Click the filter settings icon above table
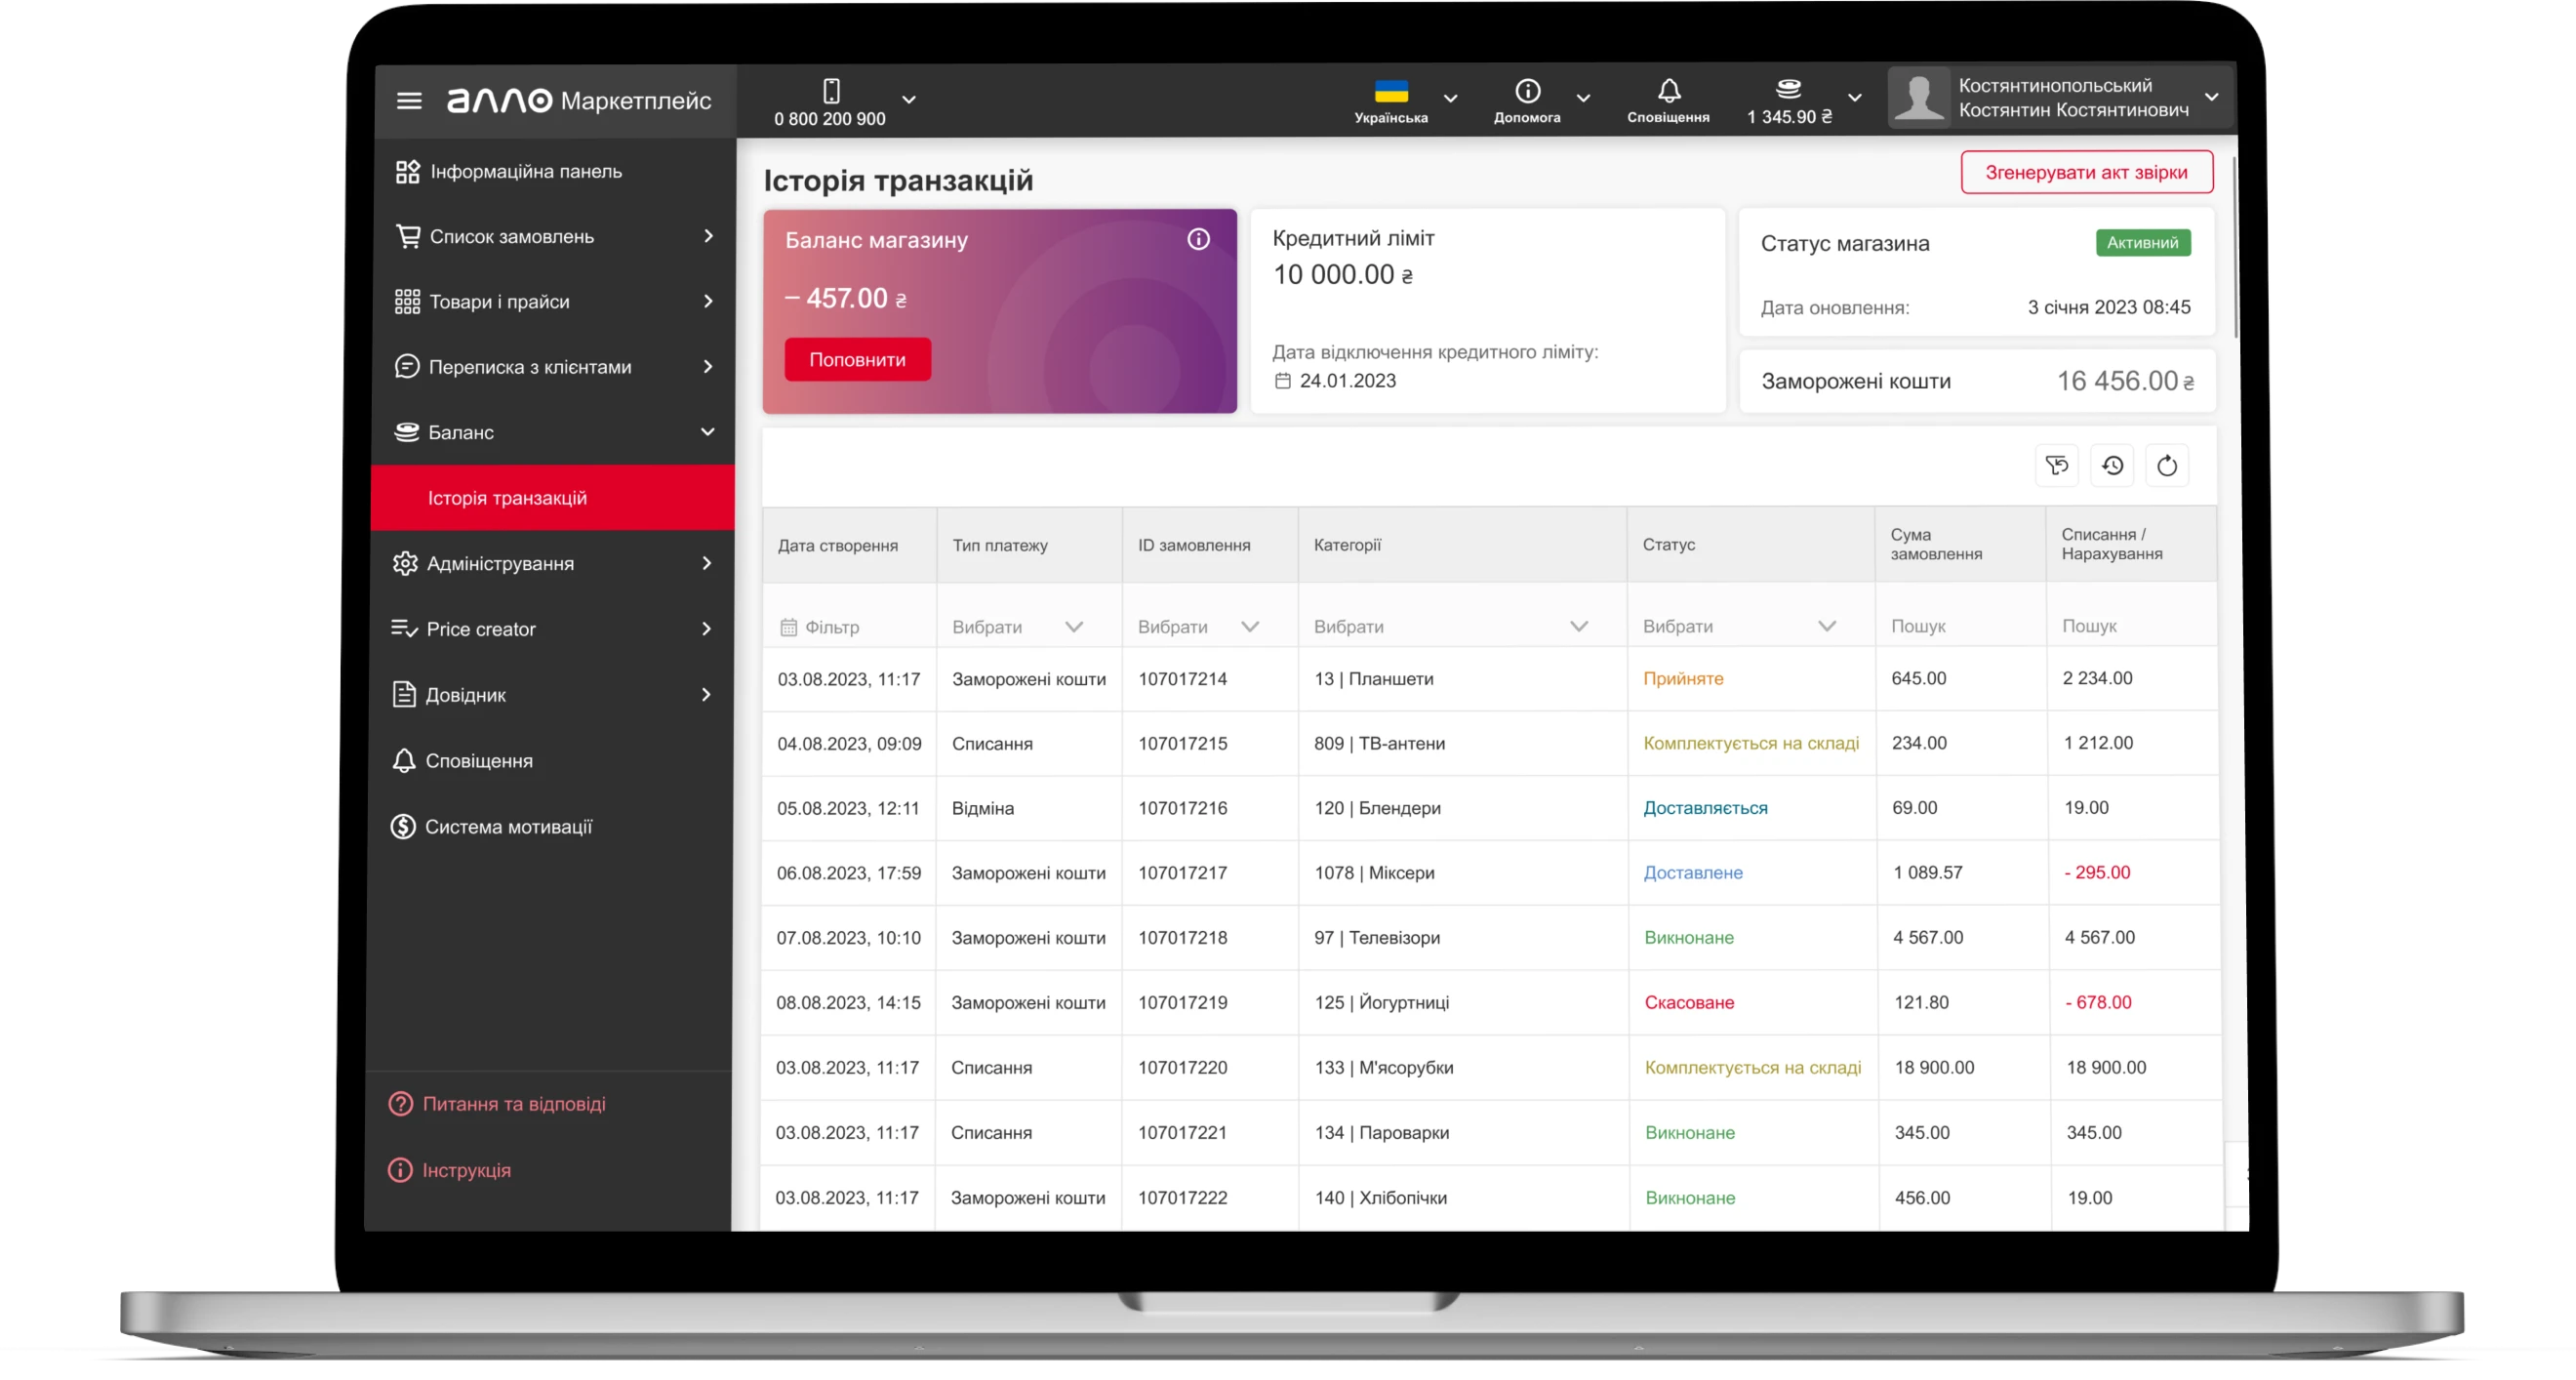 pyautogui.click(x=2056, y=466)
